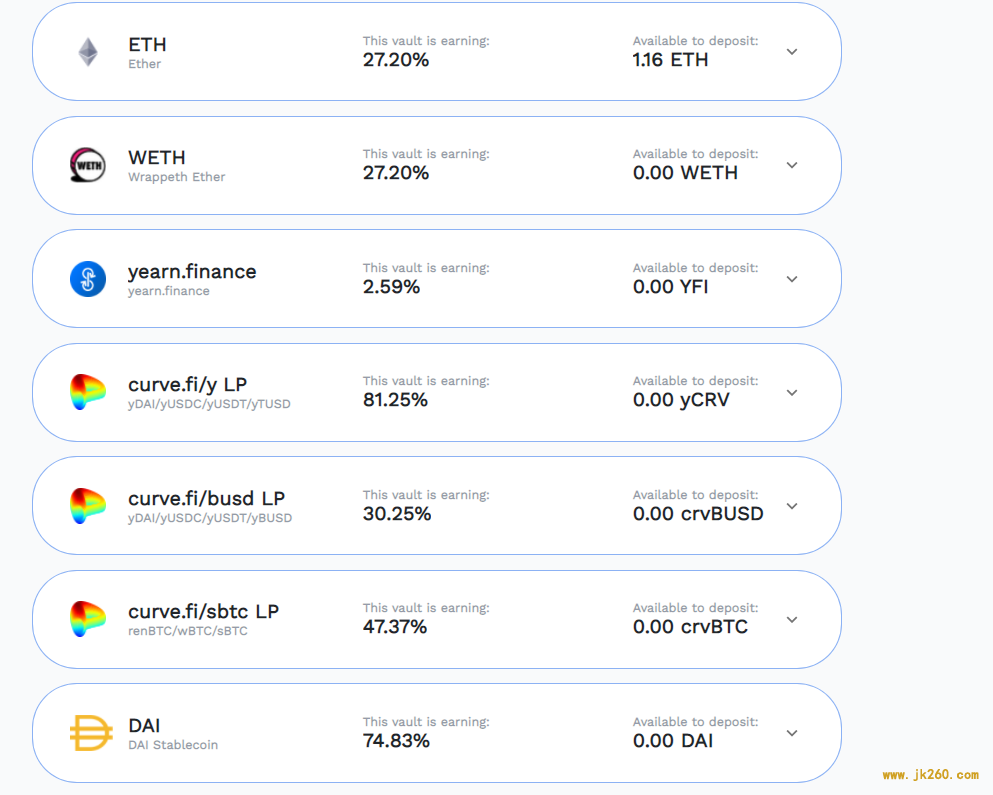Click the 27.20% rate on ETH vault

[396, 60]
